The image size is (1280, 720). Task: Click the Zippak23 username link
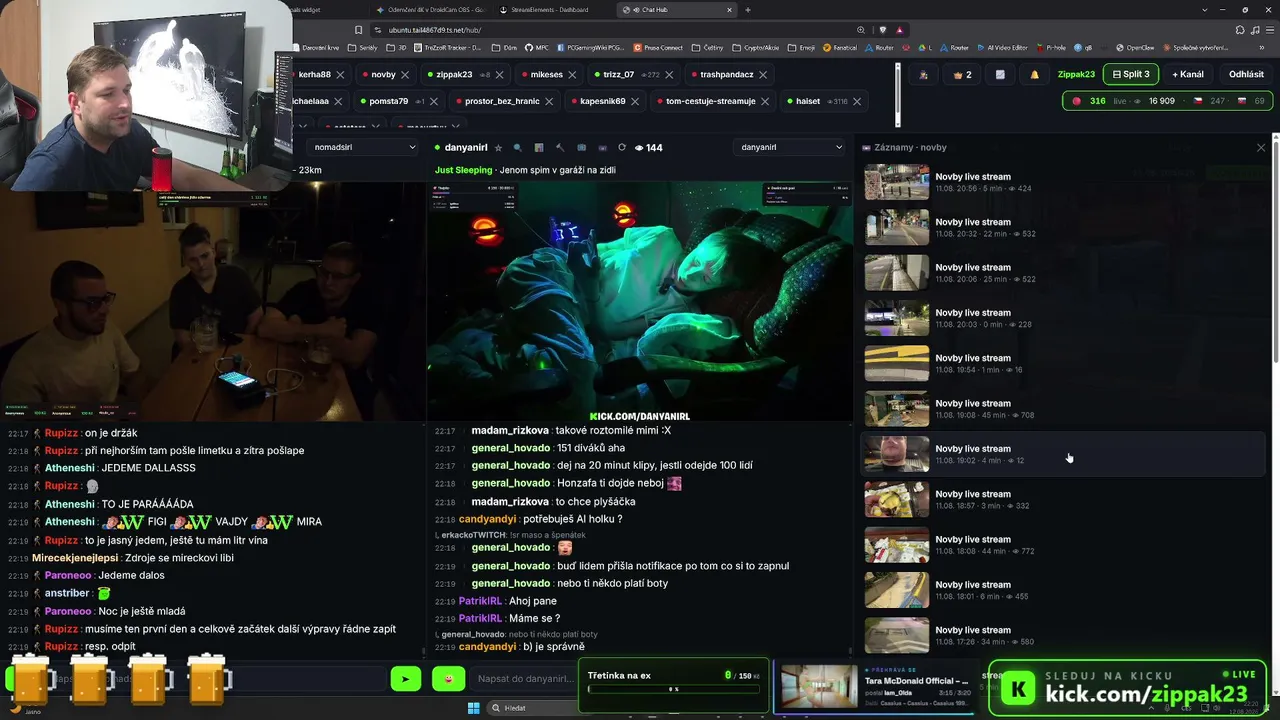point(1076,74)
